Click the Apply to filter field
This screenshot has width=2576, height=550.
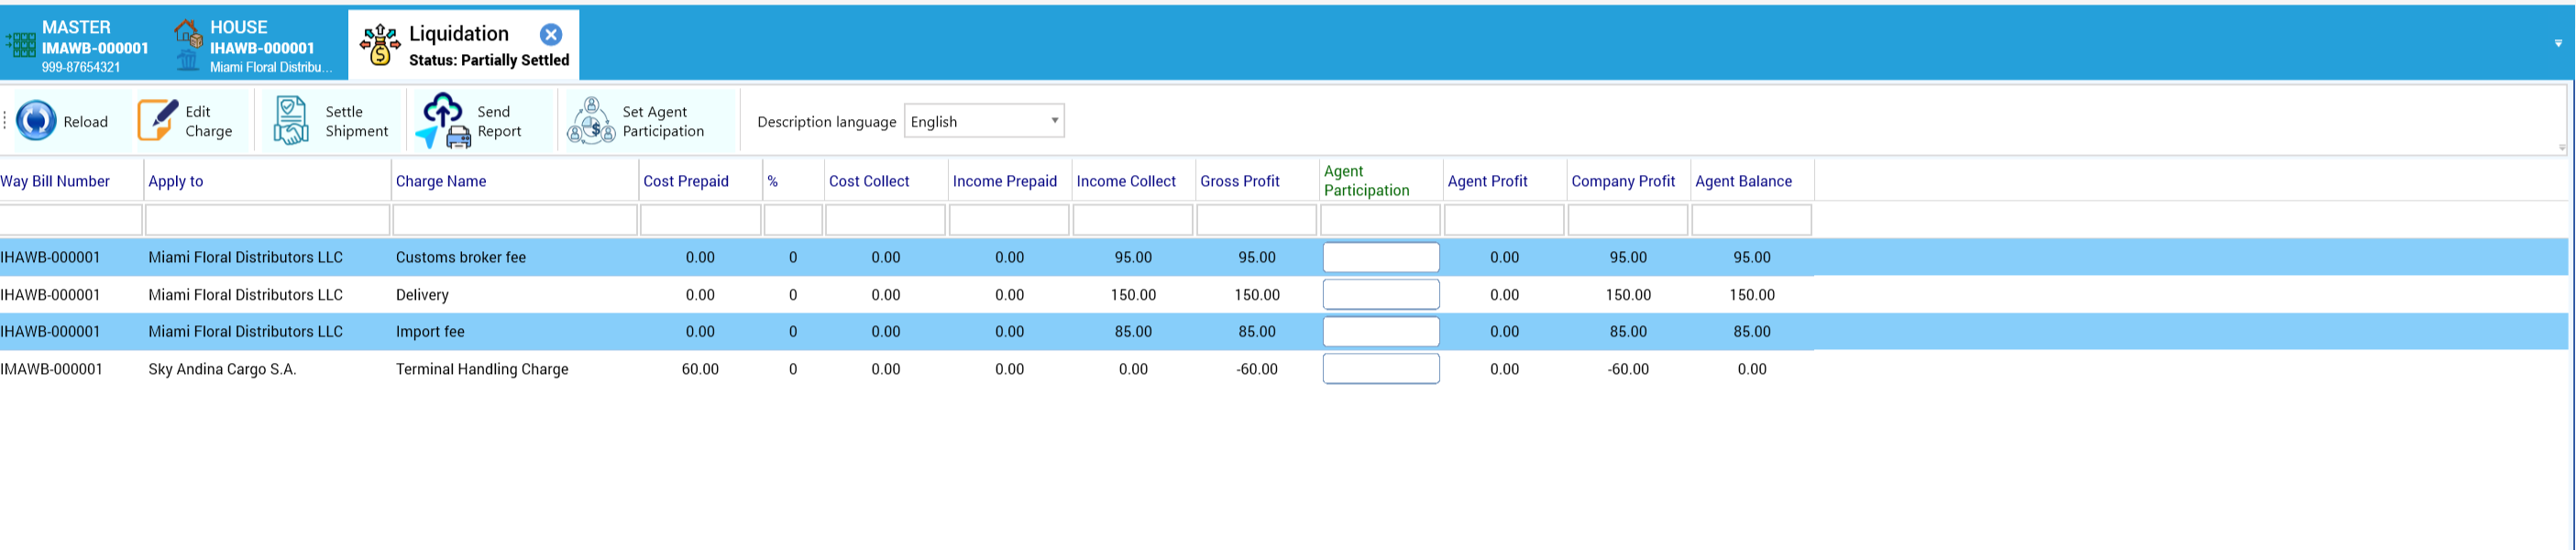click(268, 220)
